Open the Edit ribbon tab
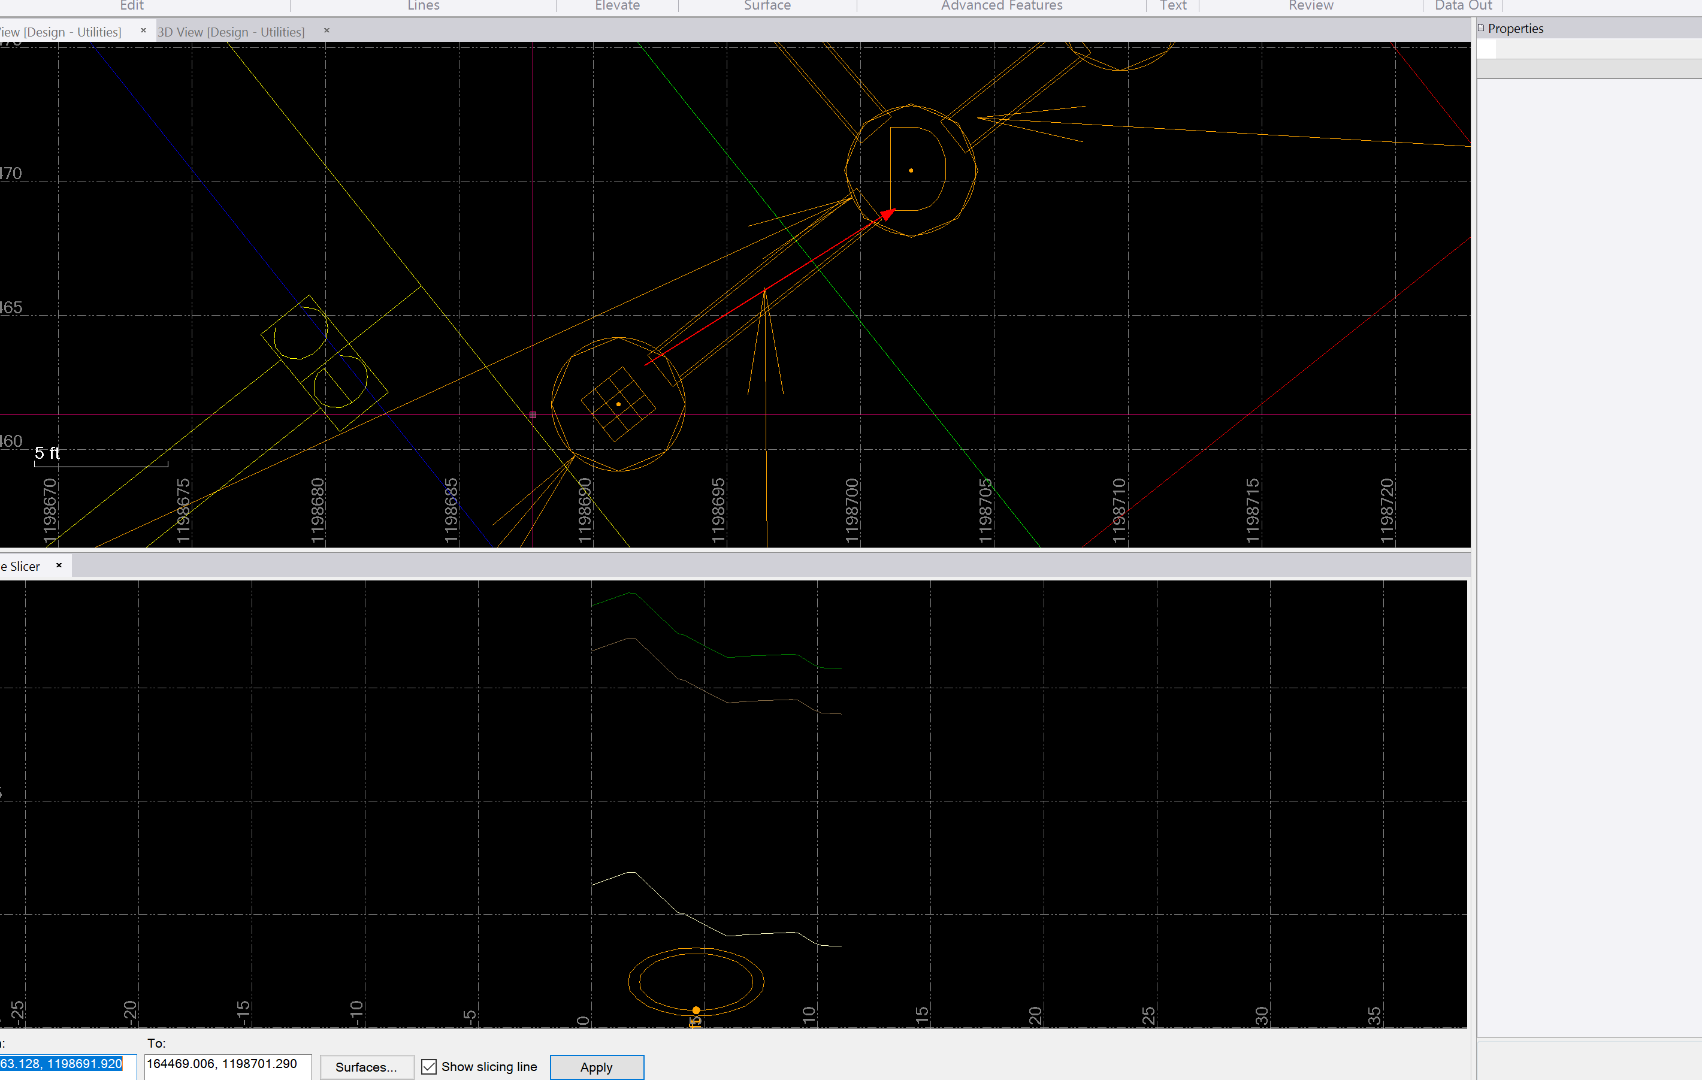 coord(132,6)
